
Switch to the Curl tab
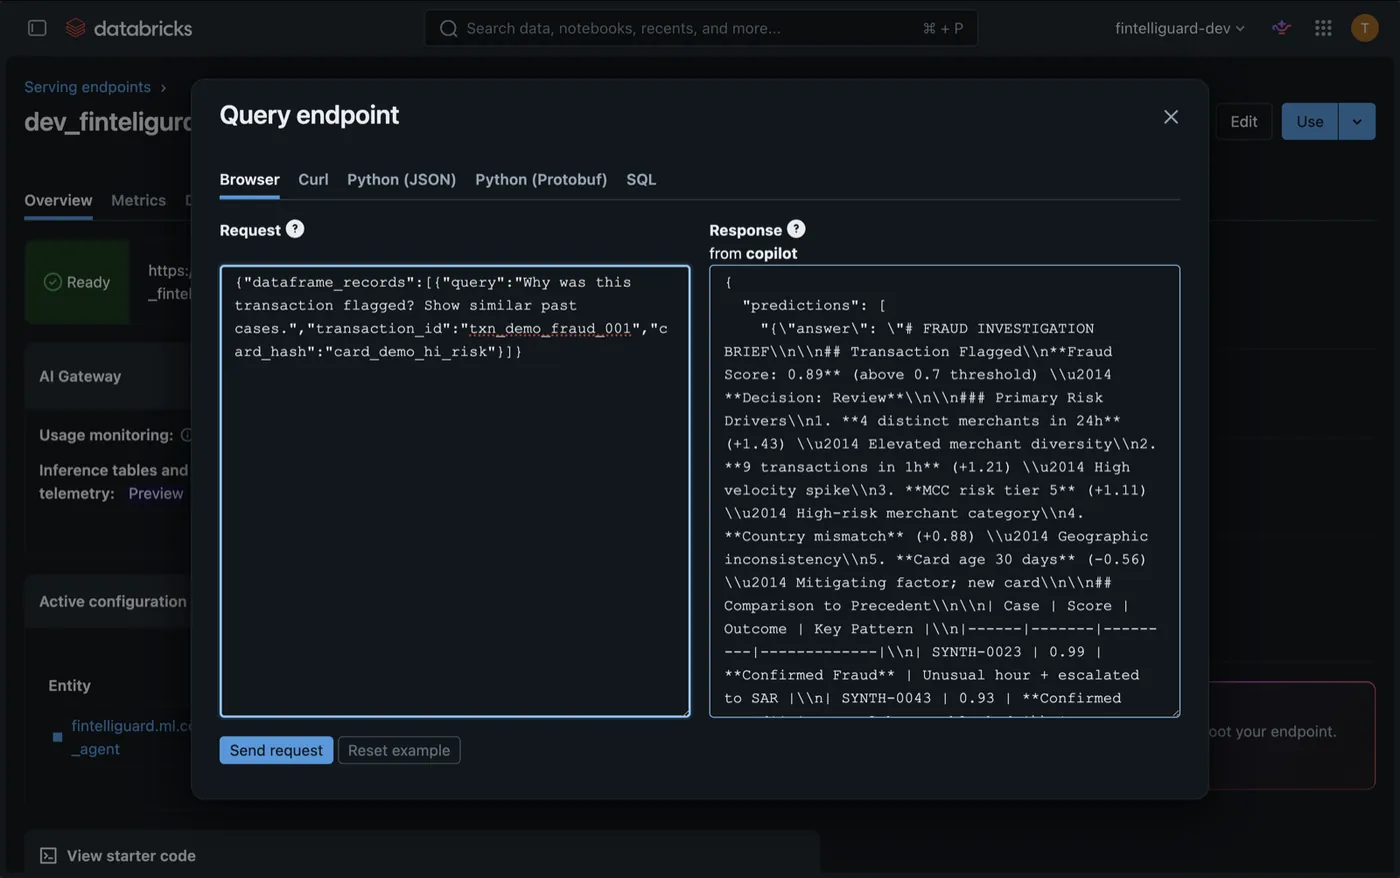(313, 180)
